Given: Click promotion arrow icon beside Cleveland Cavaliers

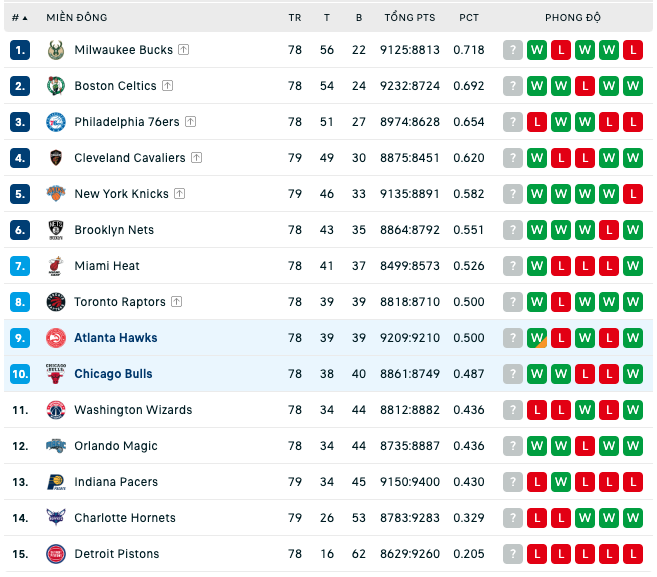Looking at the screenshot, I should 197,158.
